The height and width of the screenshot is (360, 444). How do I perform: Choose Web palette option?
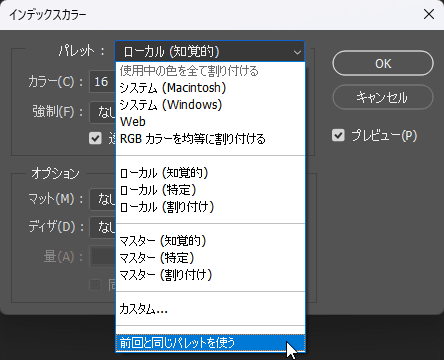coord(210,122)
